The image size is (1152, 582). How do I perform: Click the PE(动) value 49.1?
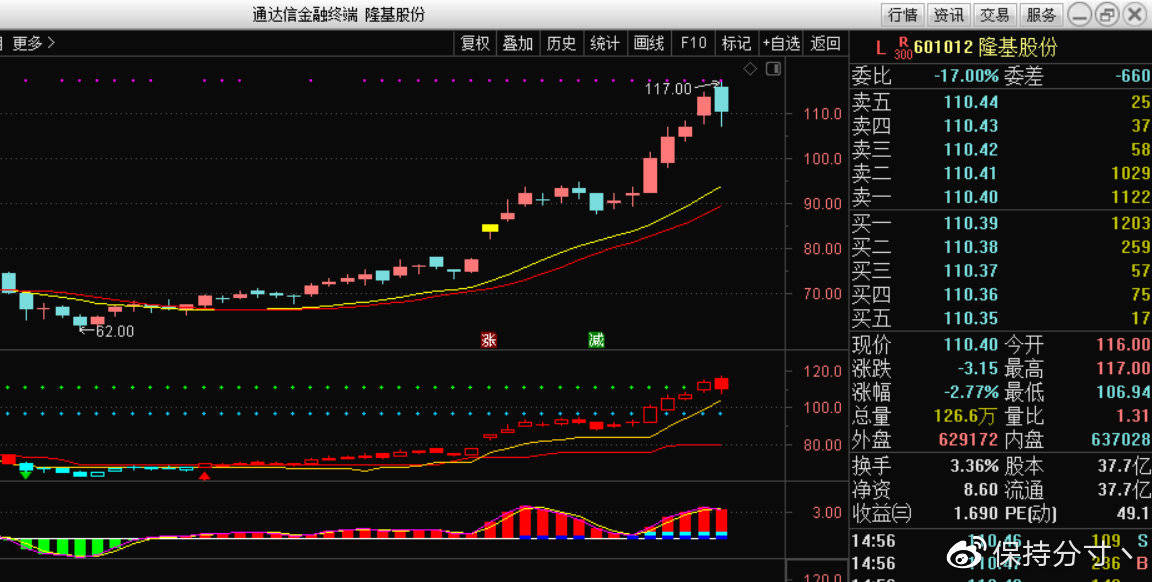tap(1134, 513)
